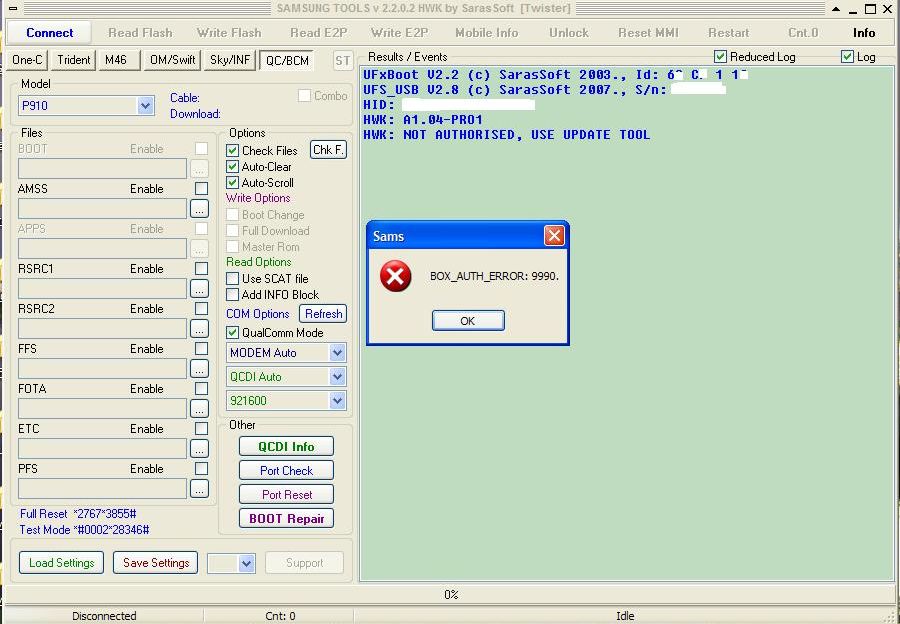Image resolution: width=900 pixels, height=624 pixels.
Task: Open the 921600 baud rate dropdown
Action: click(337, 401)
